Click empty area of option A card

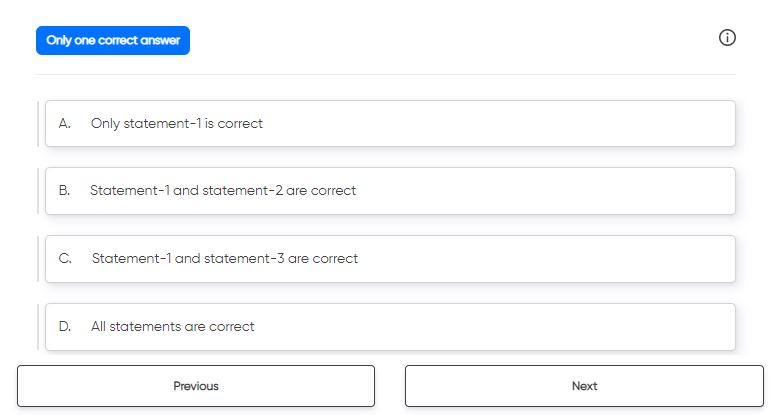coord(497,123)
